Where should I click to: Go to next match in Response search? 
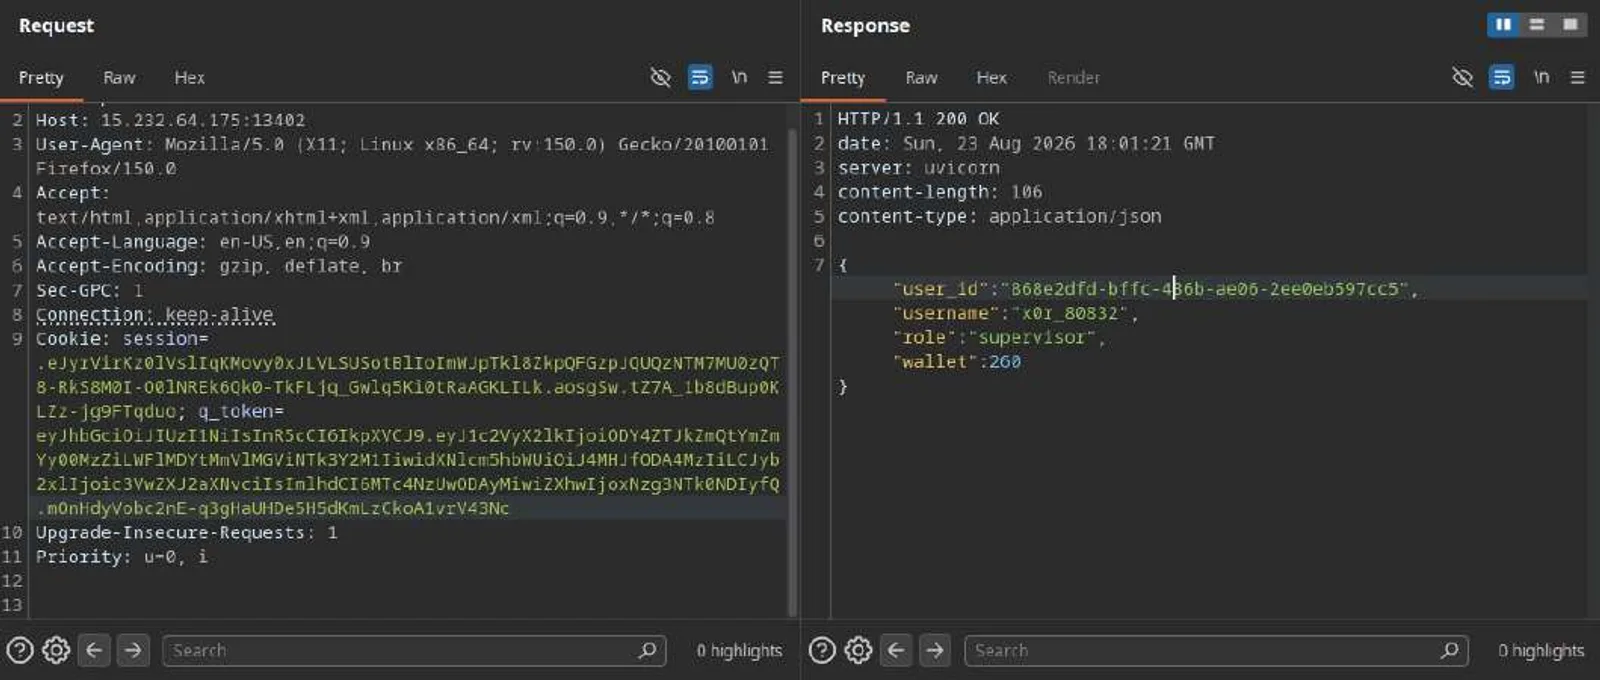click(x=934, y=651)
